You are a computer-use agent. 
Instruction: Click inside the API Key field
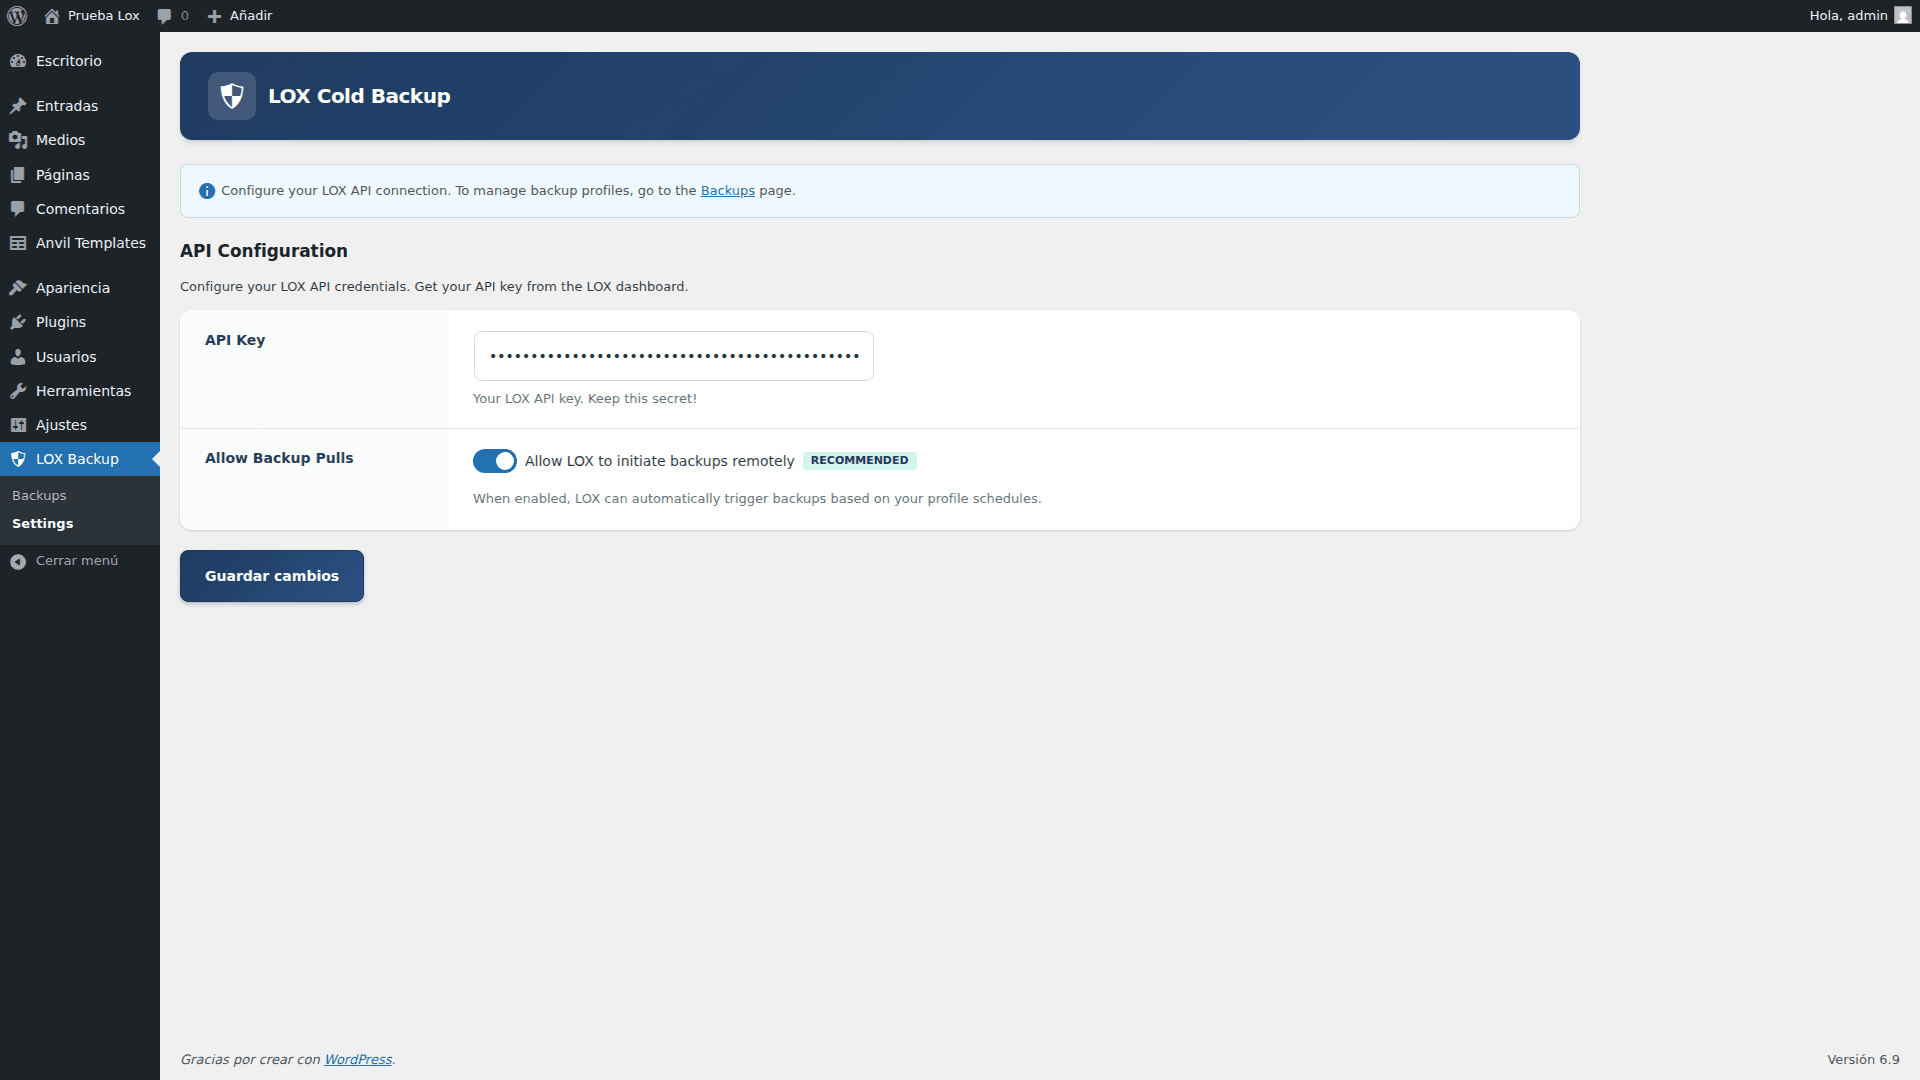(673, 356)
